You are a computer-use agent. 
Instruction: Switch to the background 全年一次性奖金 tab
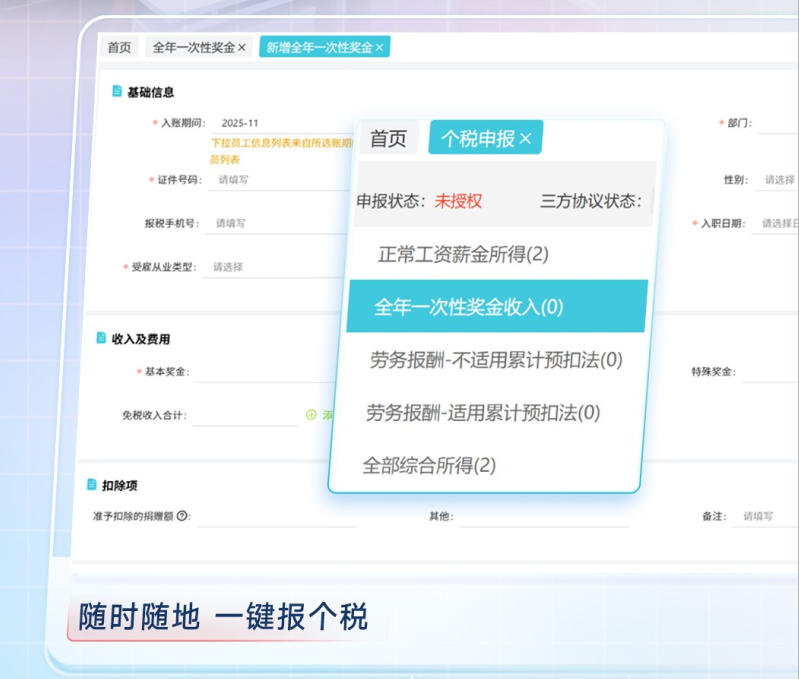194,48
